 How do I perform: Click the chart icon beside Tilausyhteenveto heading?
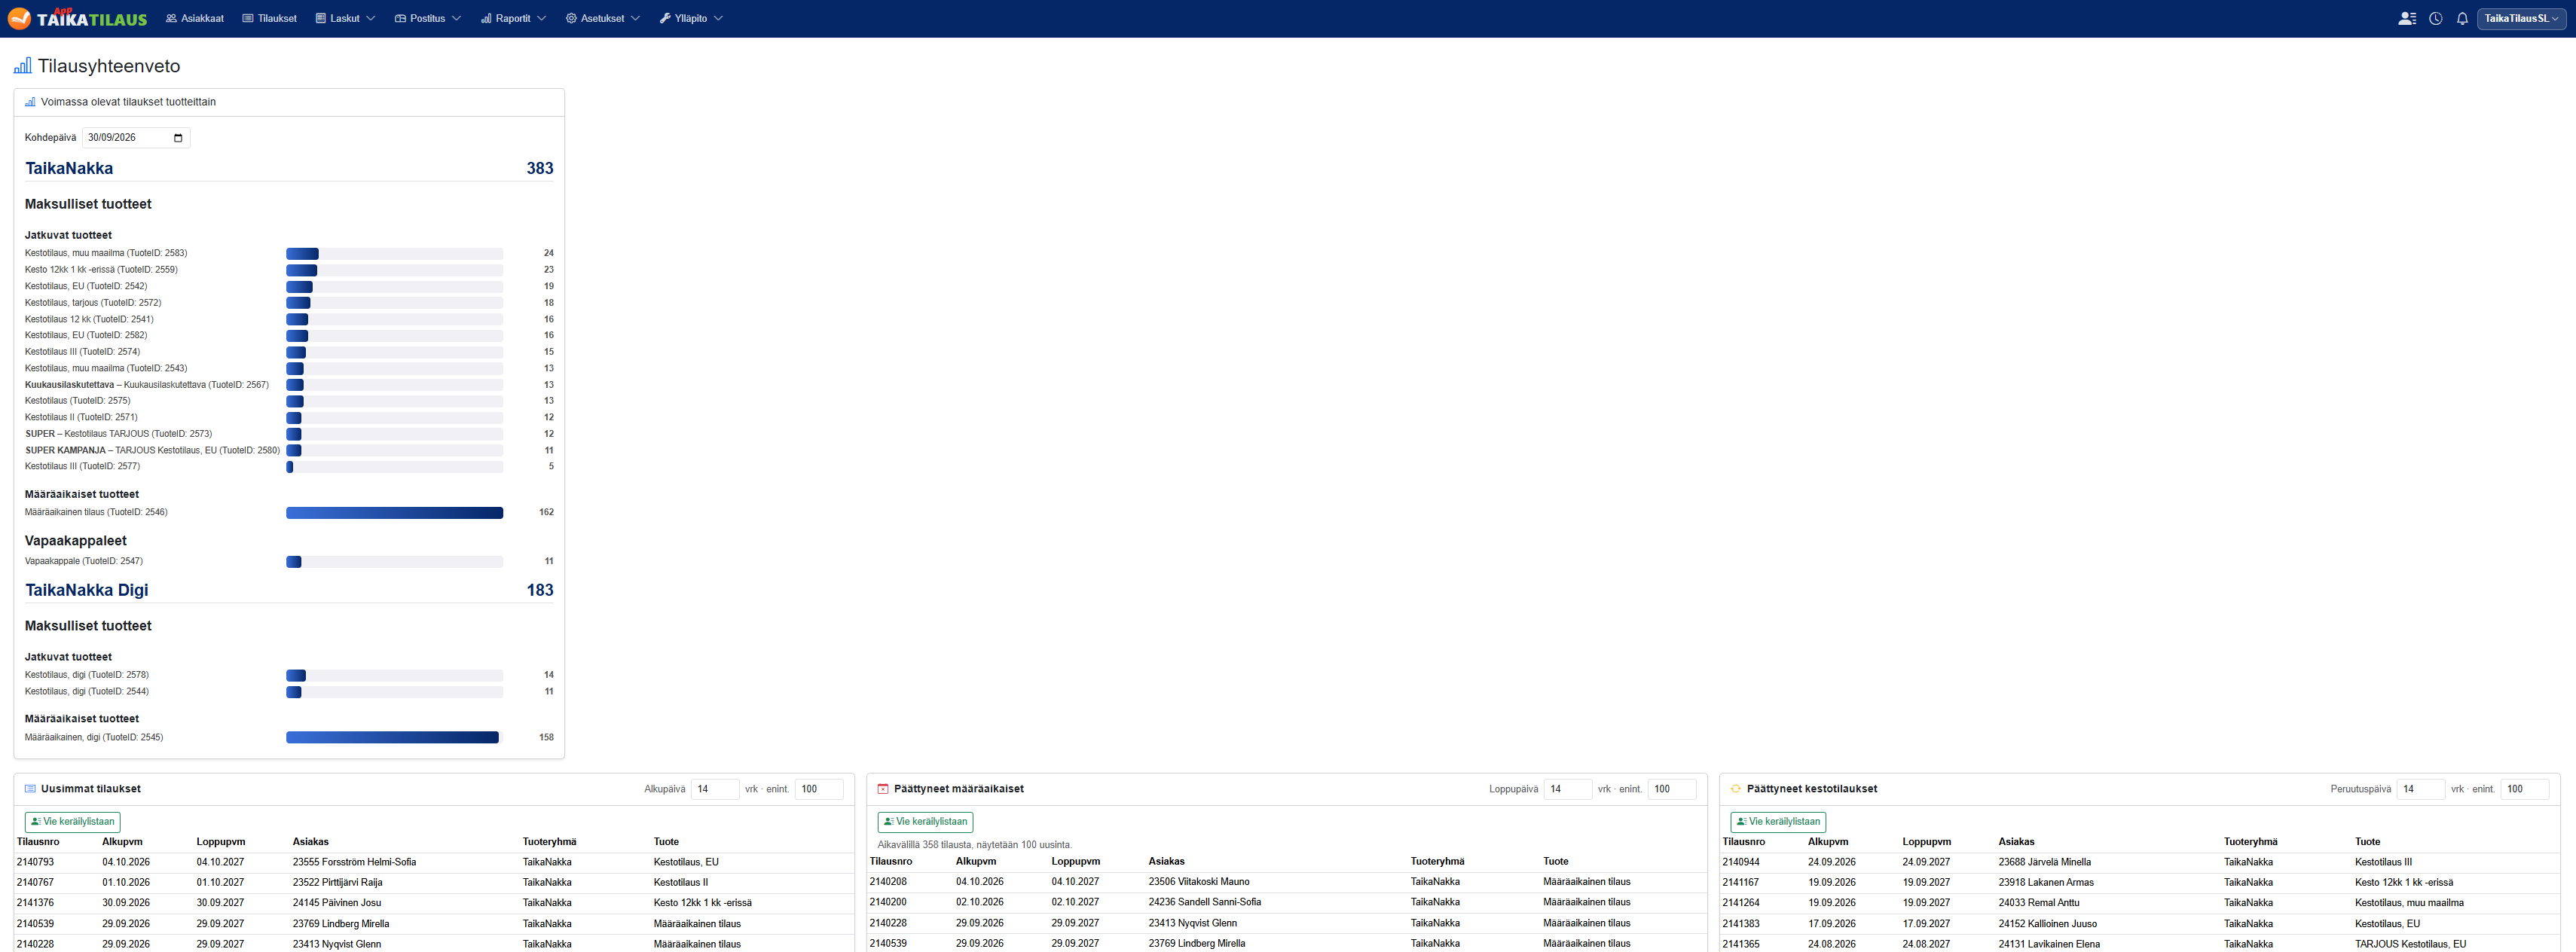coord(22,66)
